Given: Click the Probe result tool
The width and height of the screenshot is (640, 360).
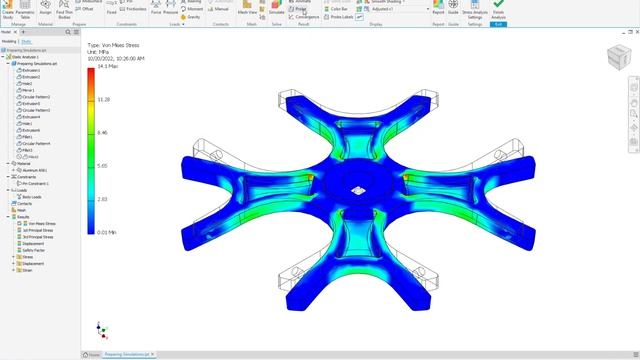Looking at the screenshot, I should point(298,9).
